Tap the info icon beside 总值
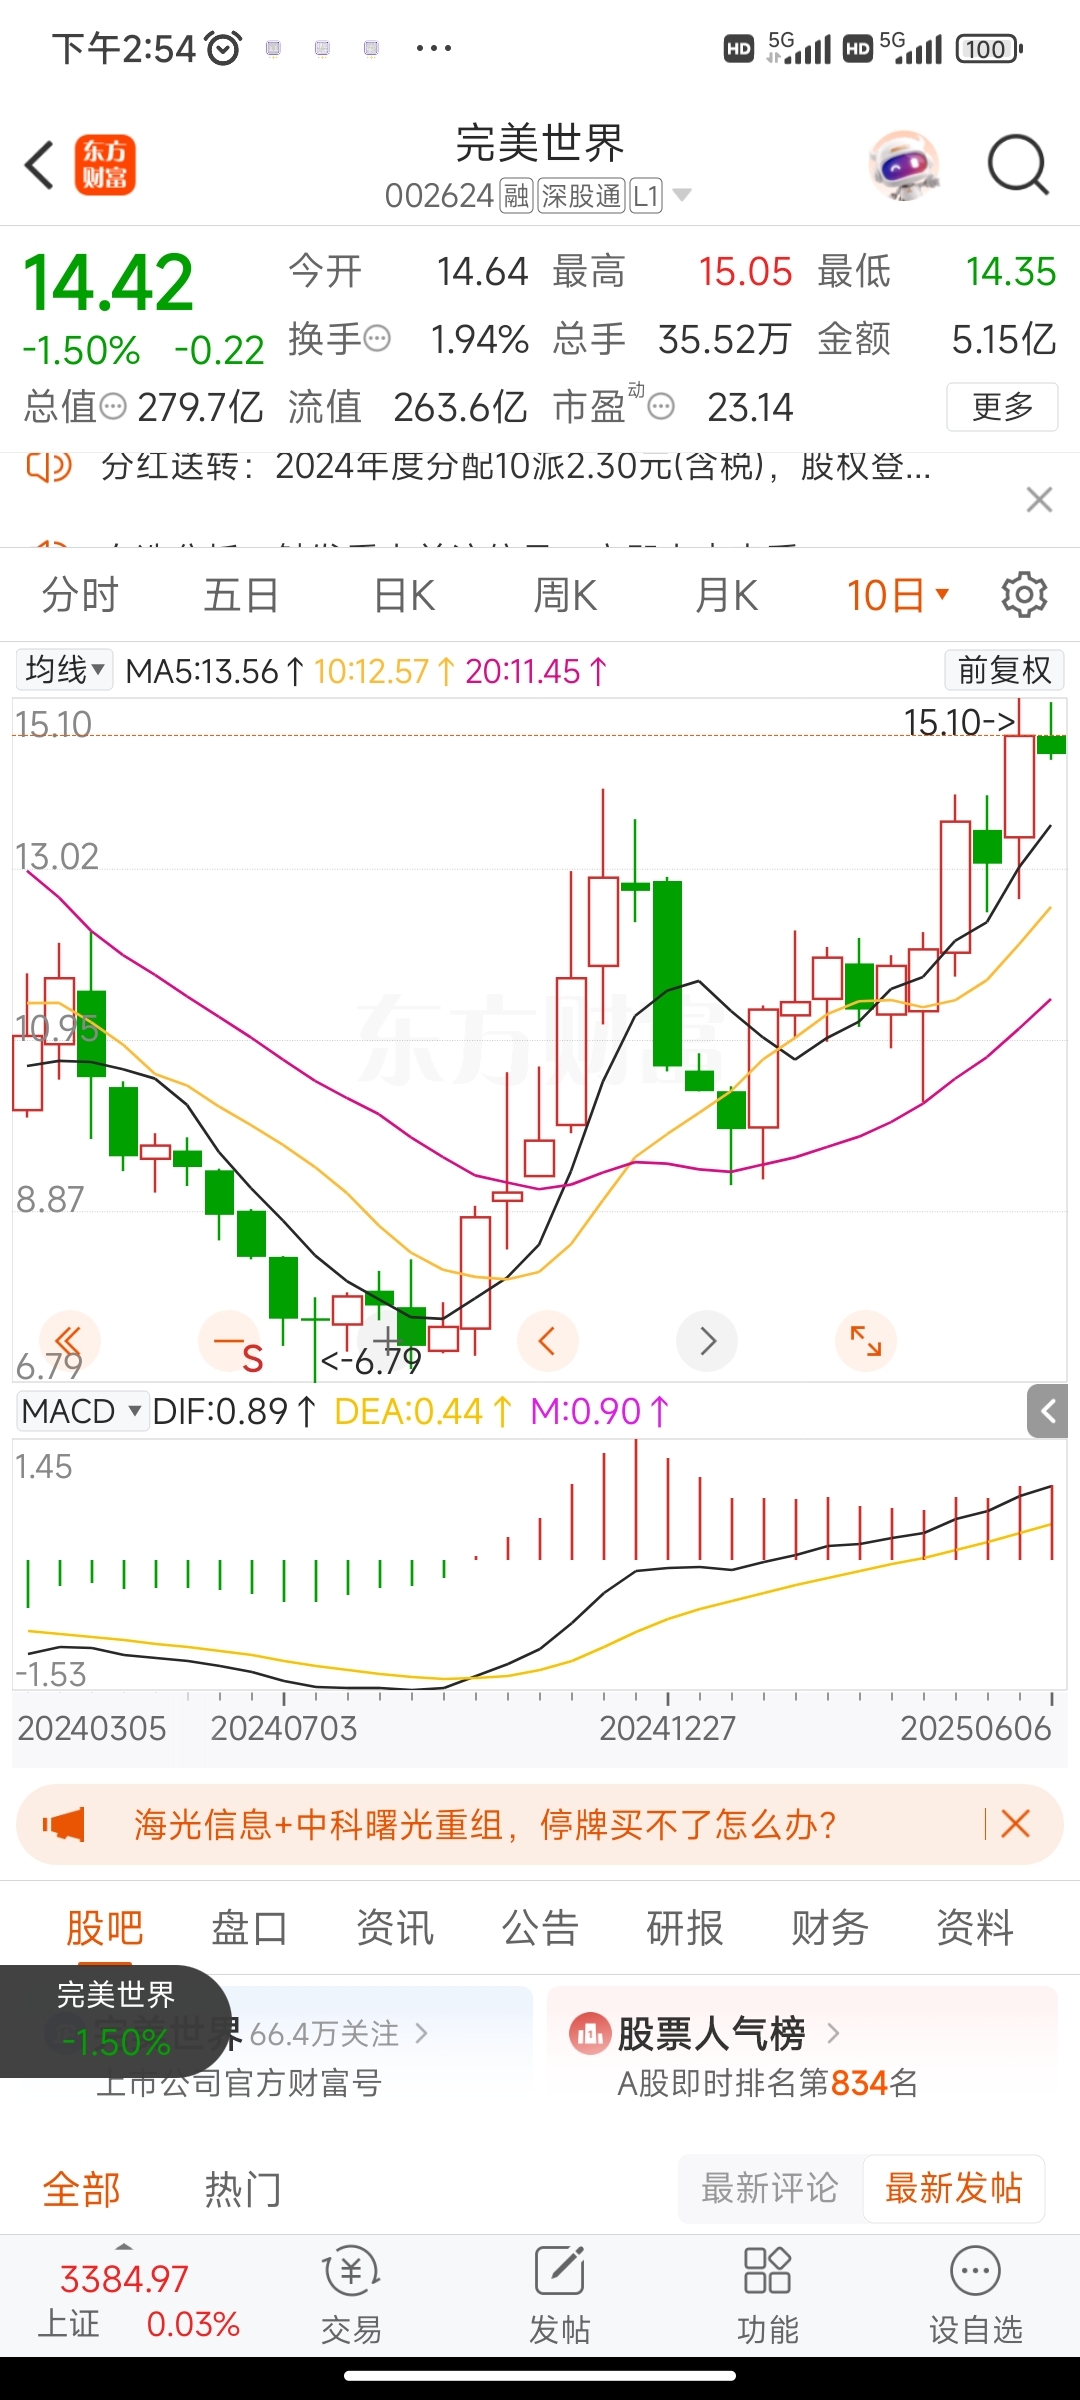Screen dimensions: 1080x2400 (x=114, y=406)
